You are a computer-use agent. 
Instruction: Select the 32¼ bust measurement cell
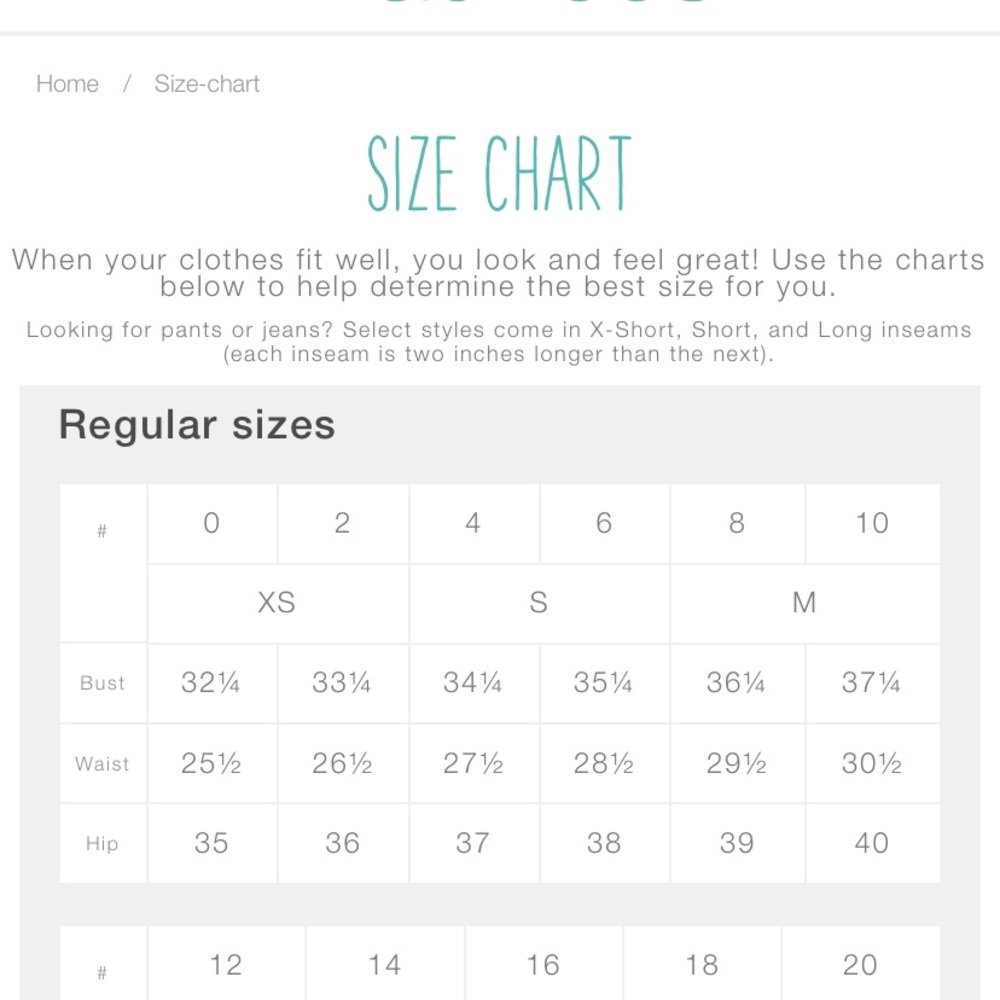click(x=212, y=684)
